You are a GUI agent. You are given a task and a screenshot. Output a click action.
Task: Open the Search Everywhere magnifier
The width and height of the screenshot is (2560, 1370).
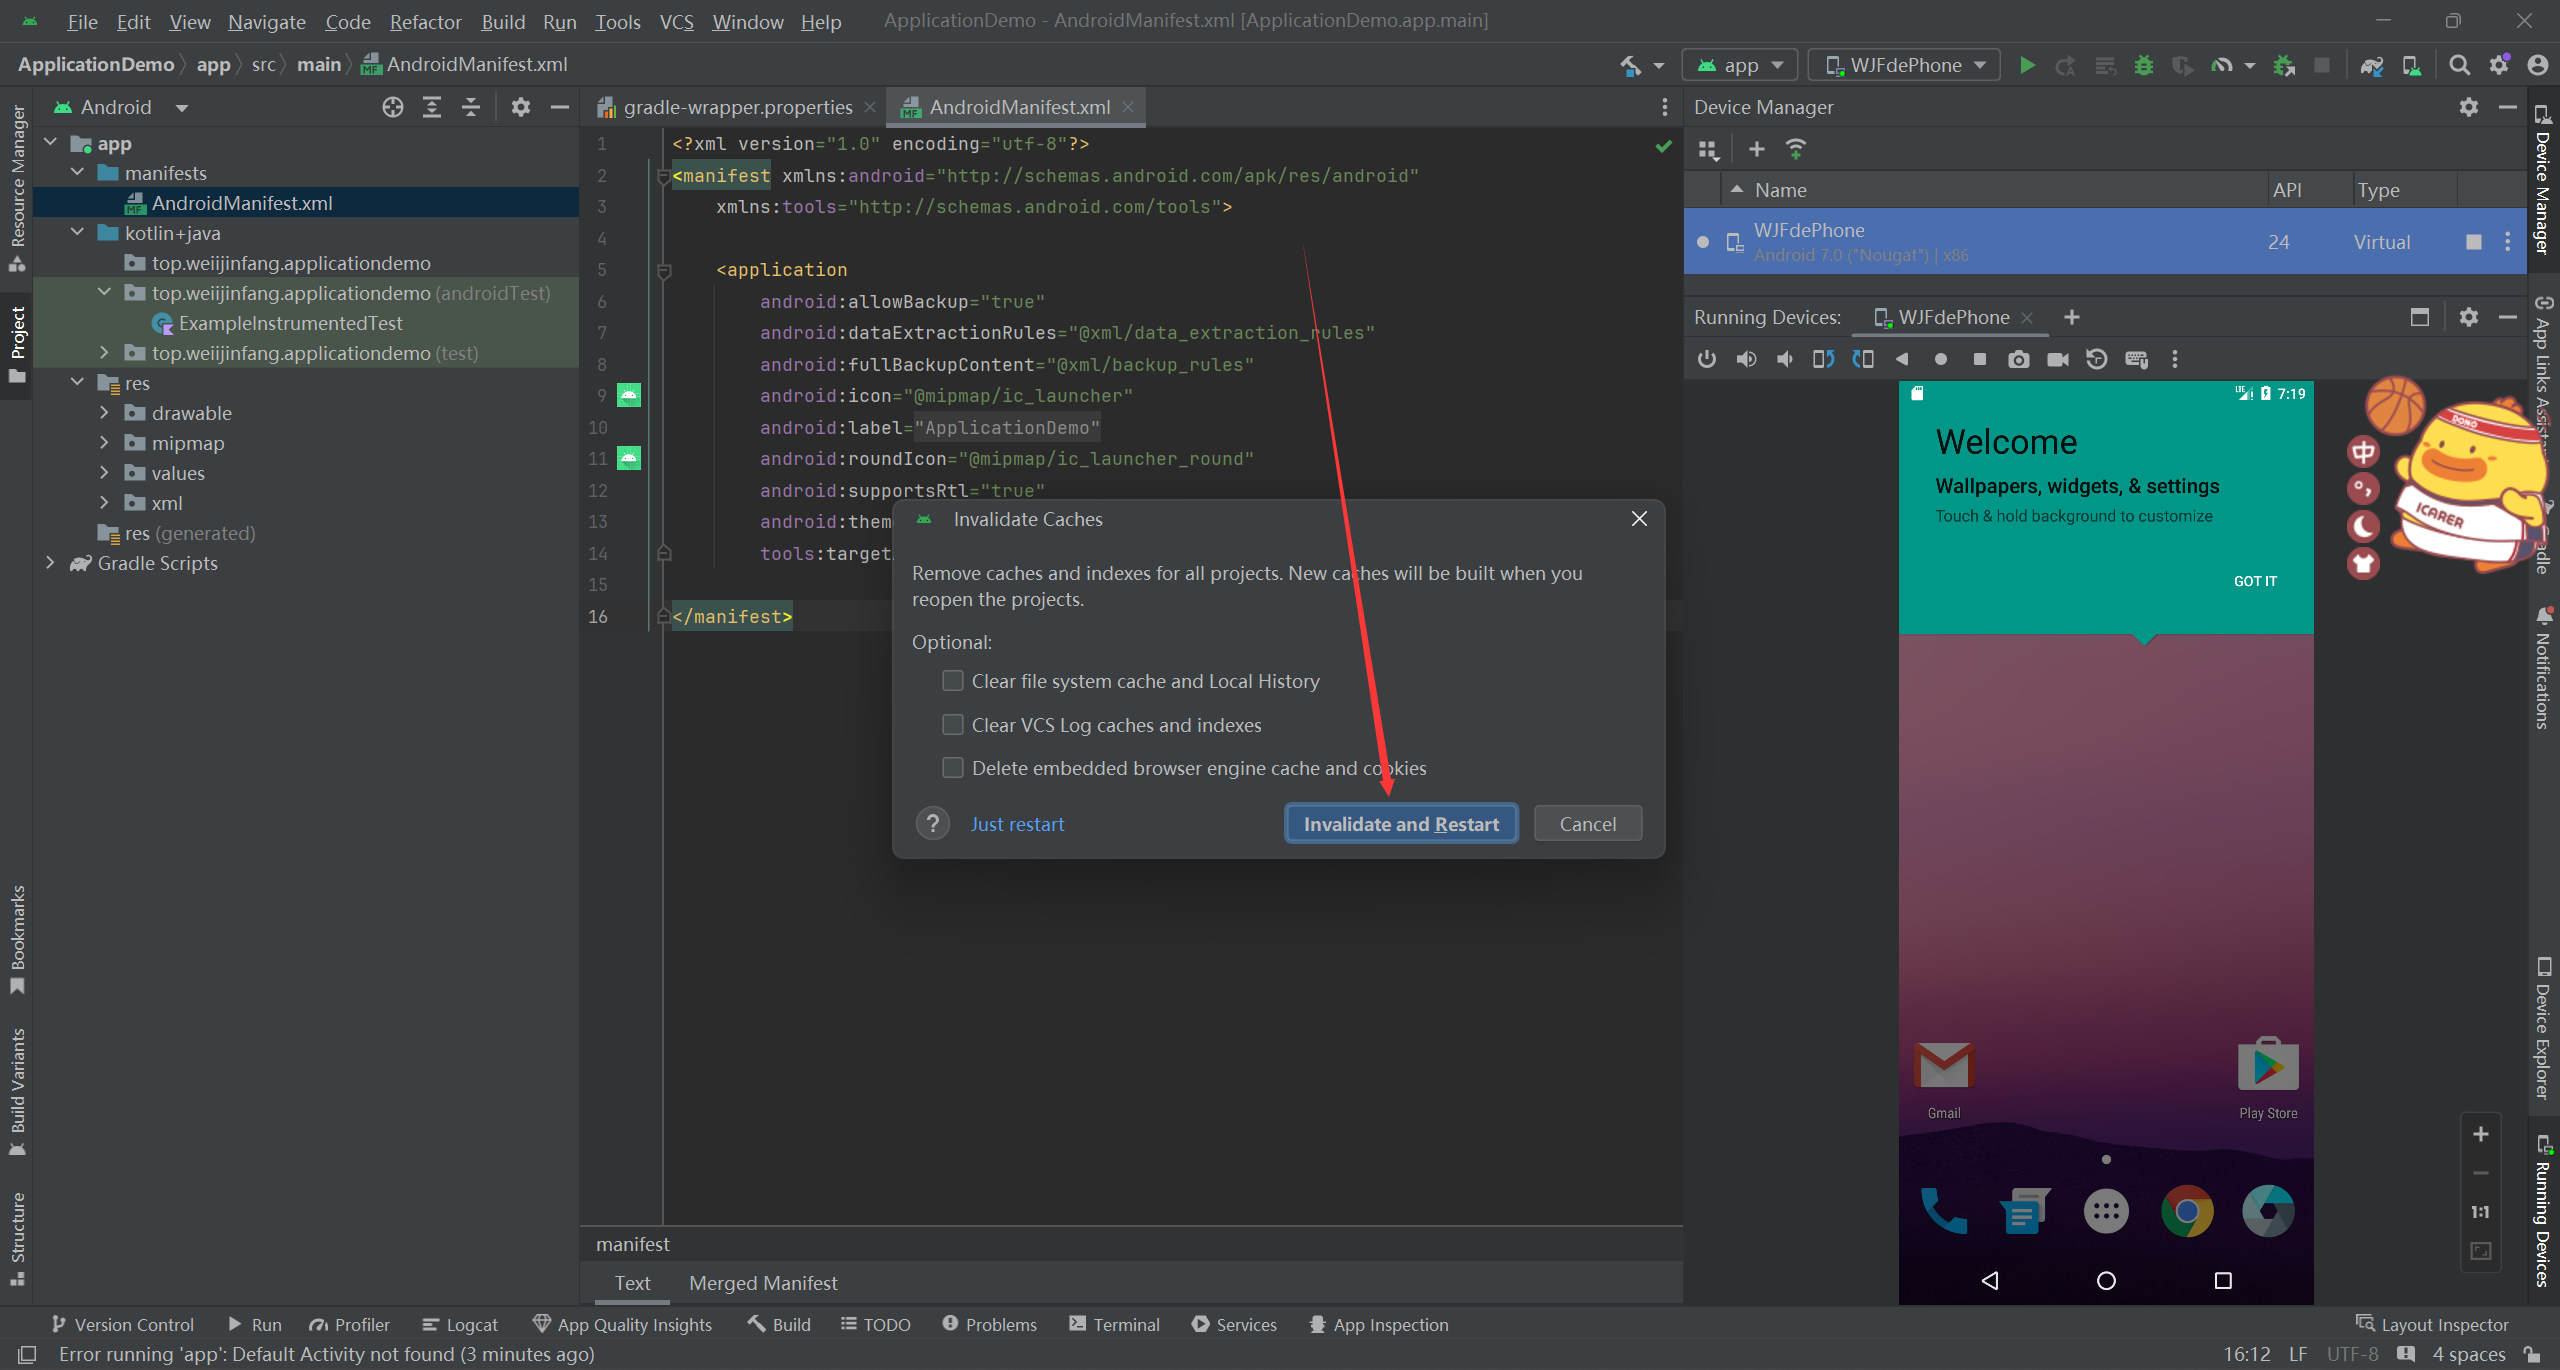tap(2459, 65)
